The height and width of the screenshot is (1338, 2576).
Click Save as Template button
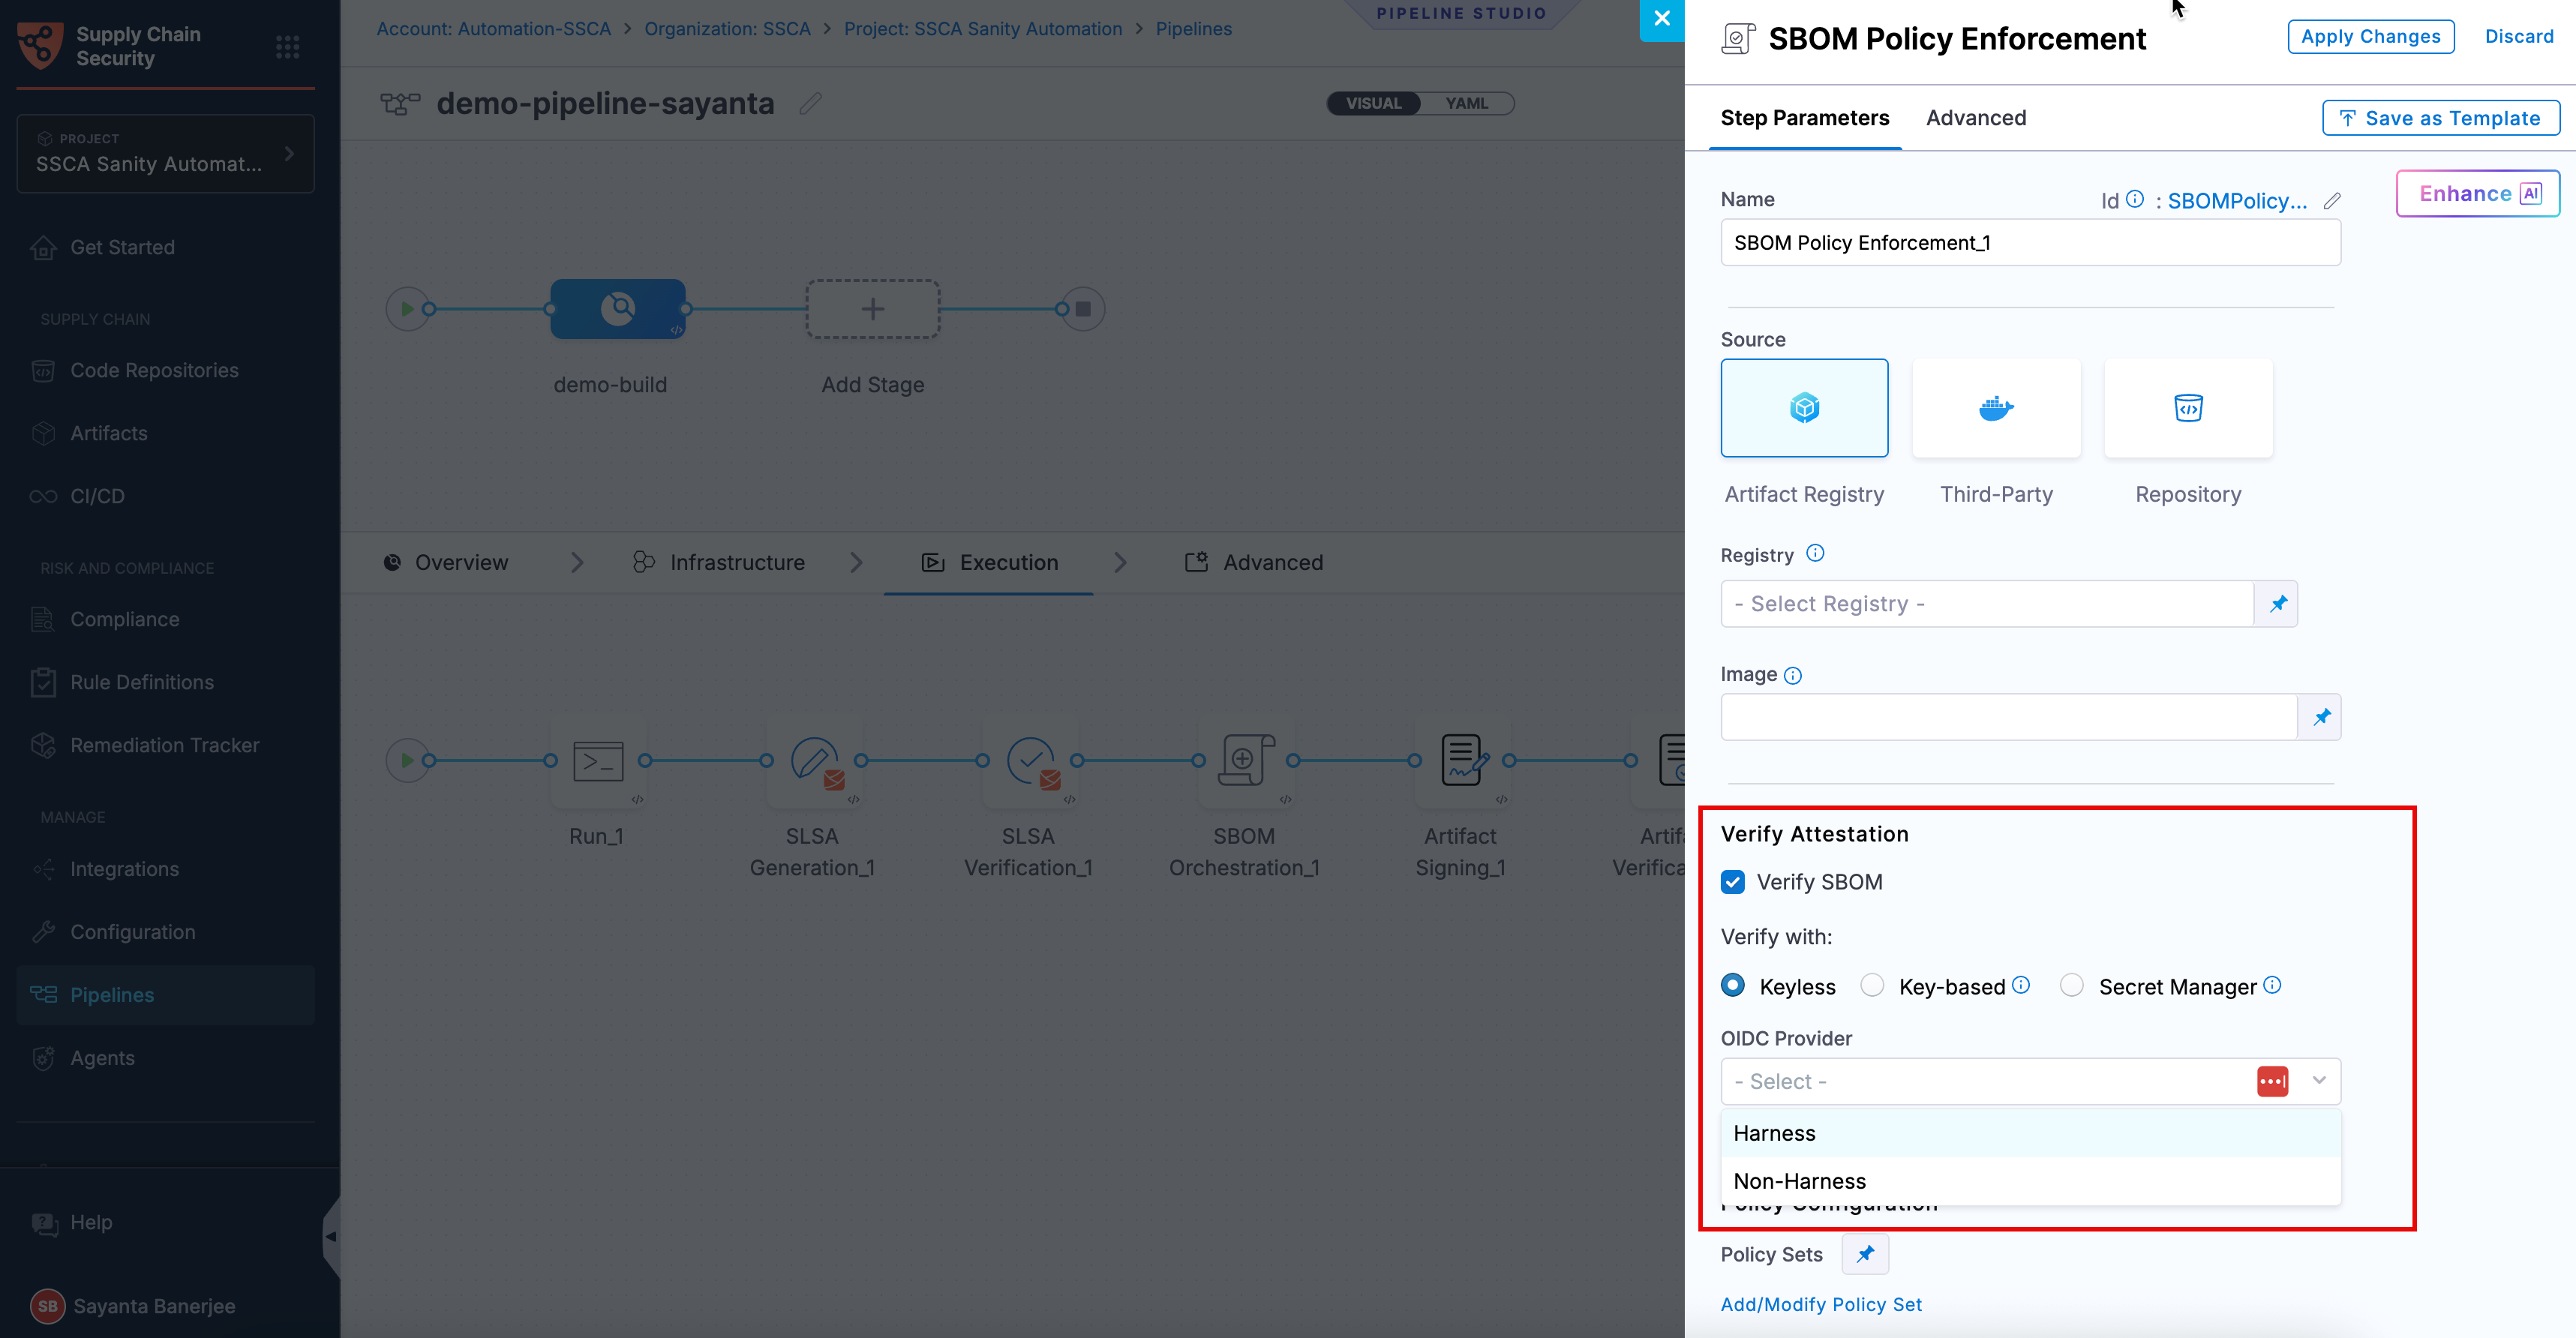coord(2441,118)
